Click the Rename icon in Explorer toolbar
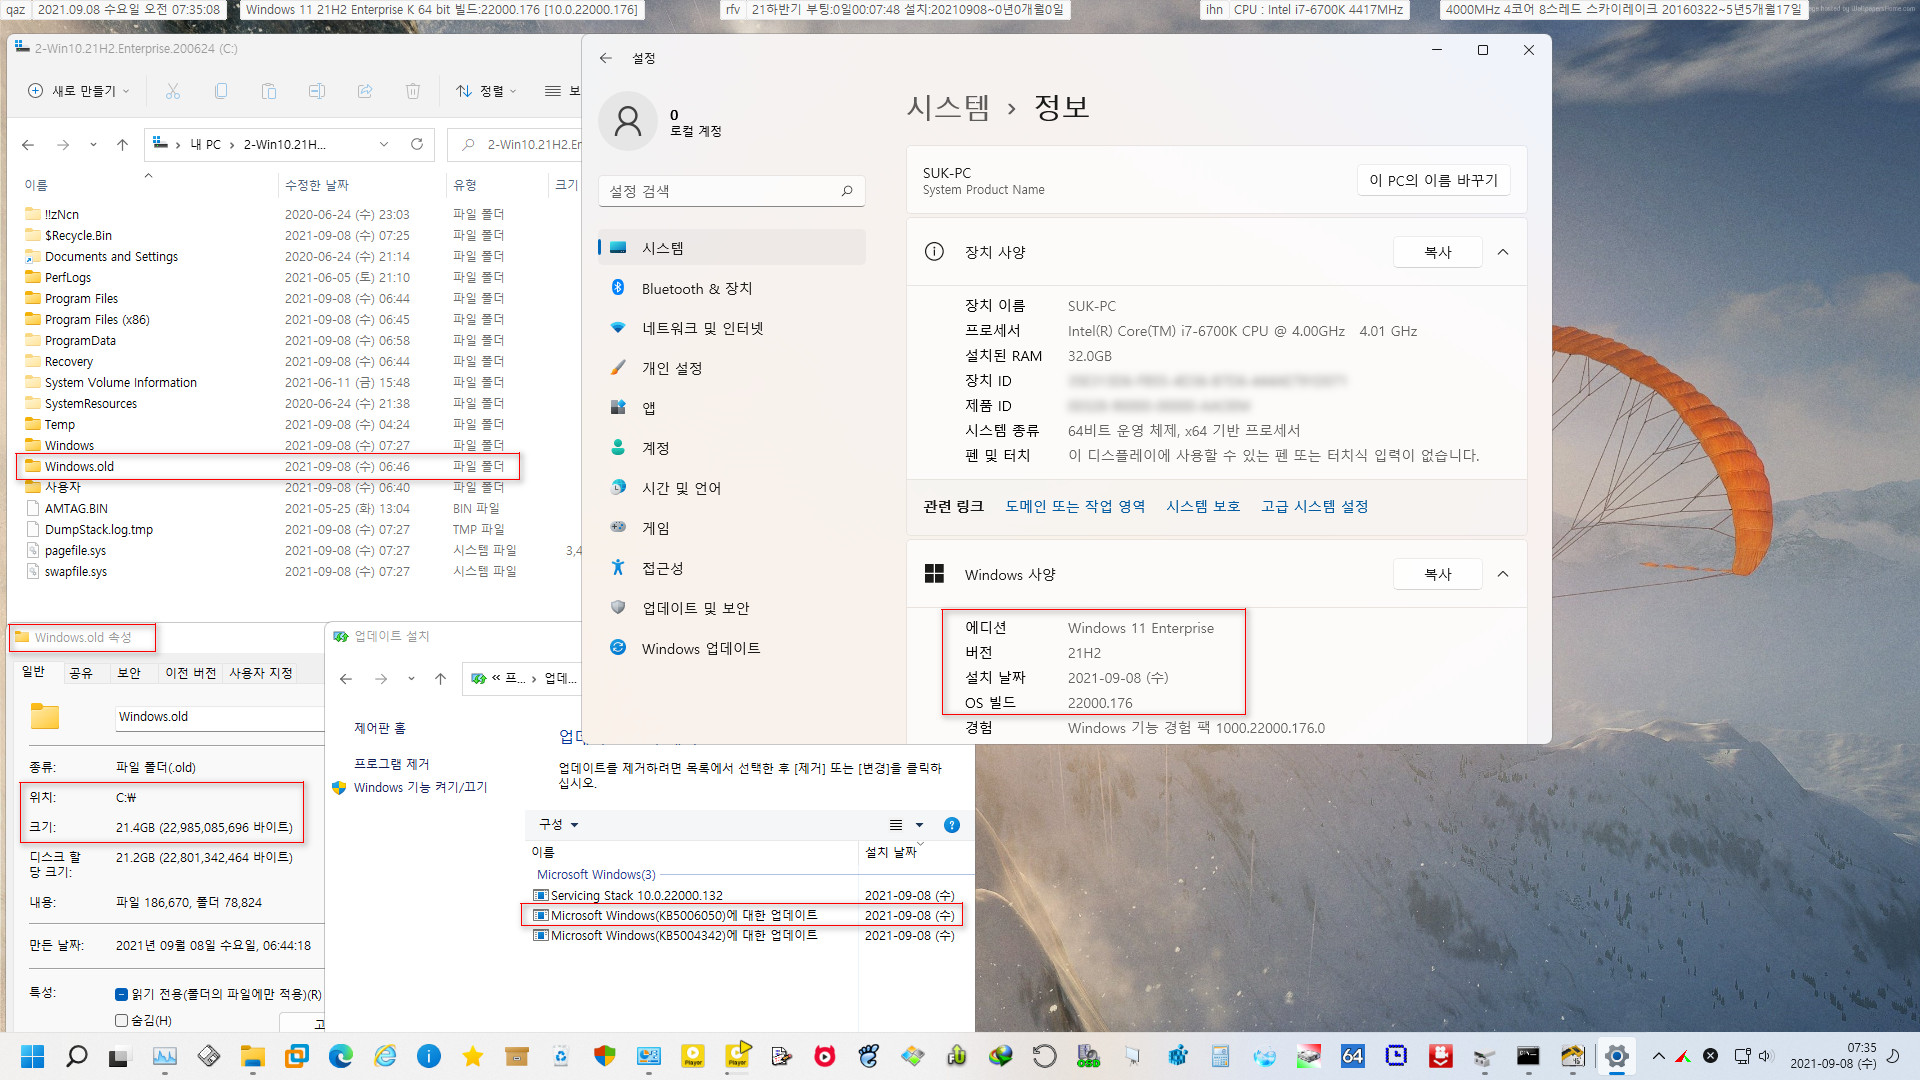Image resolution: width=1920 pixels, height=1080 pixels. (x=317, y=91)
